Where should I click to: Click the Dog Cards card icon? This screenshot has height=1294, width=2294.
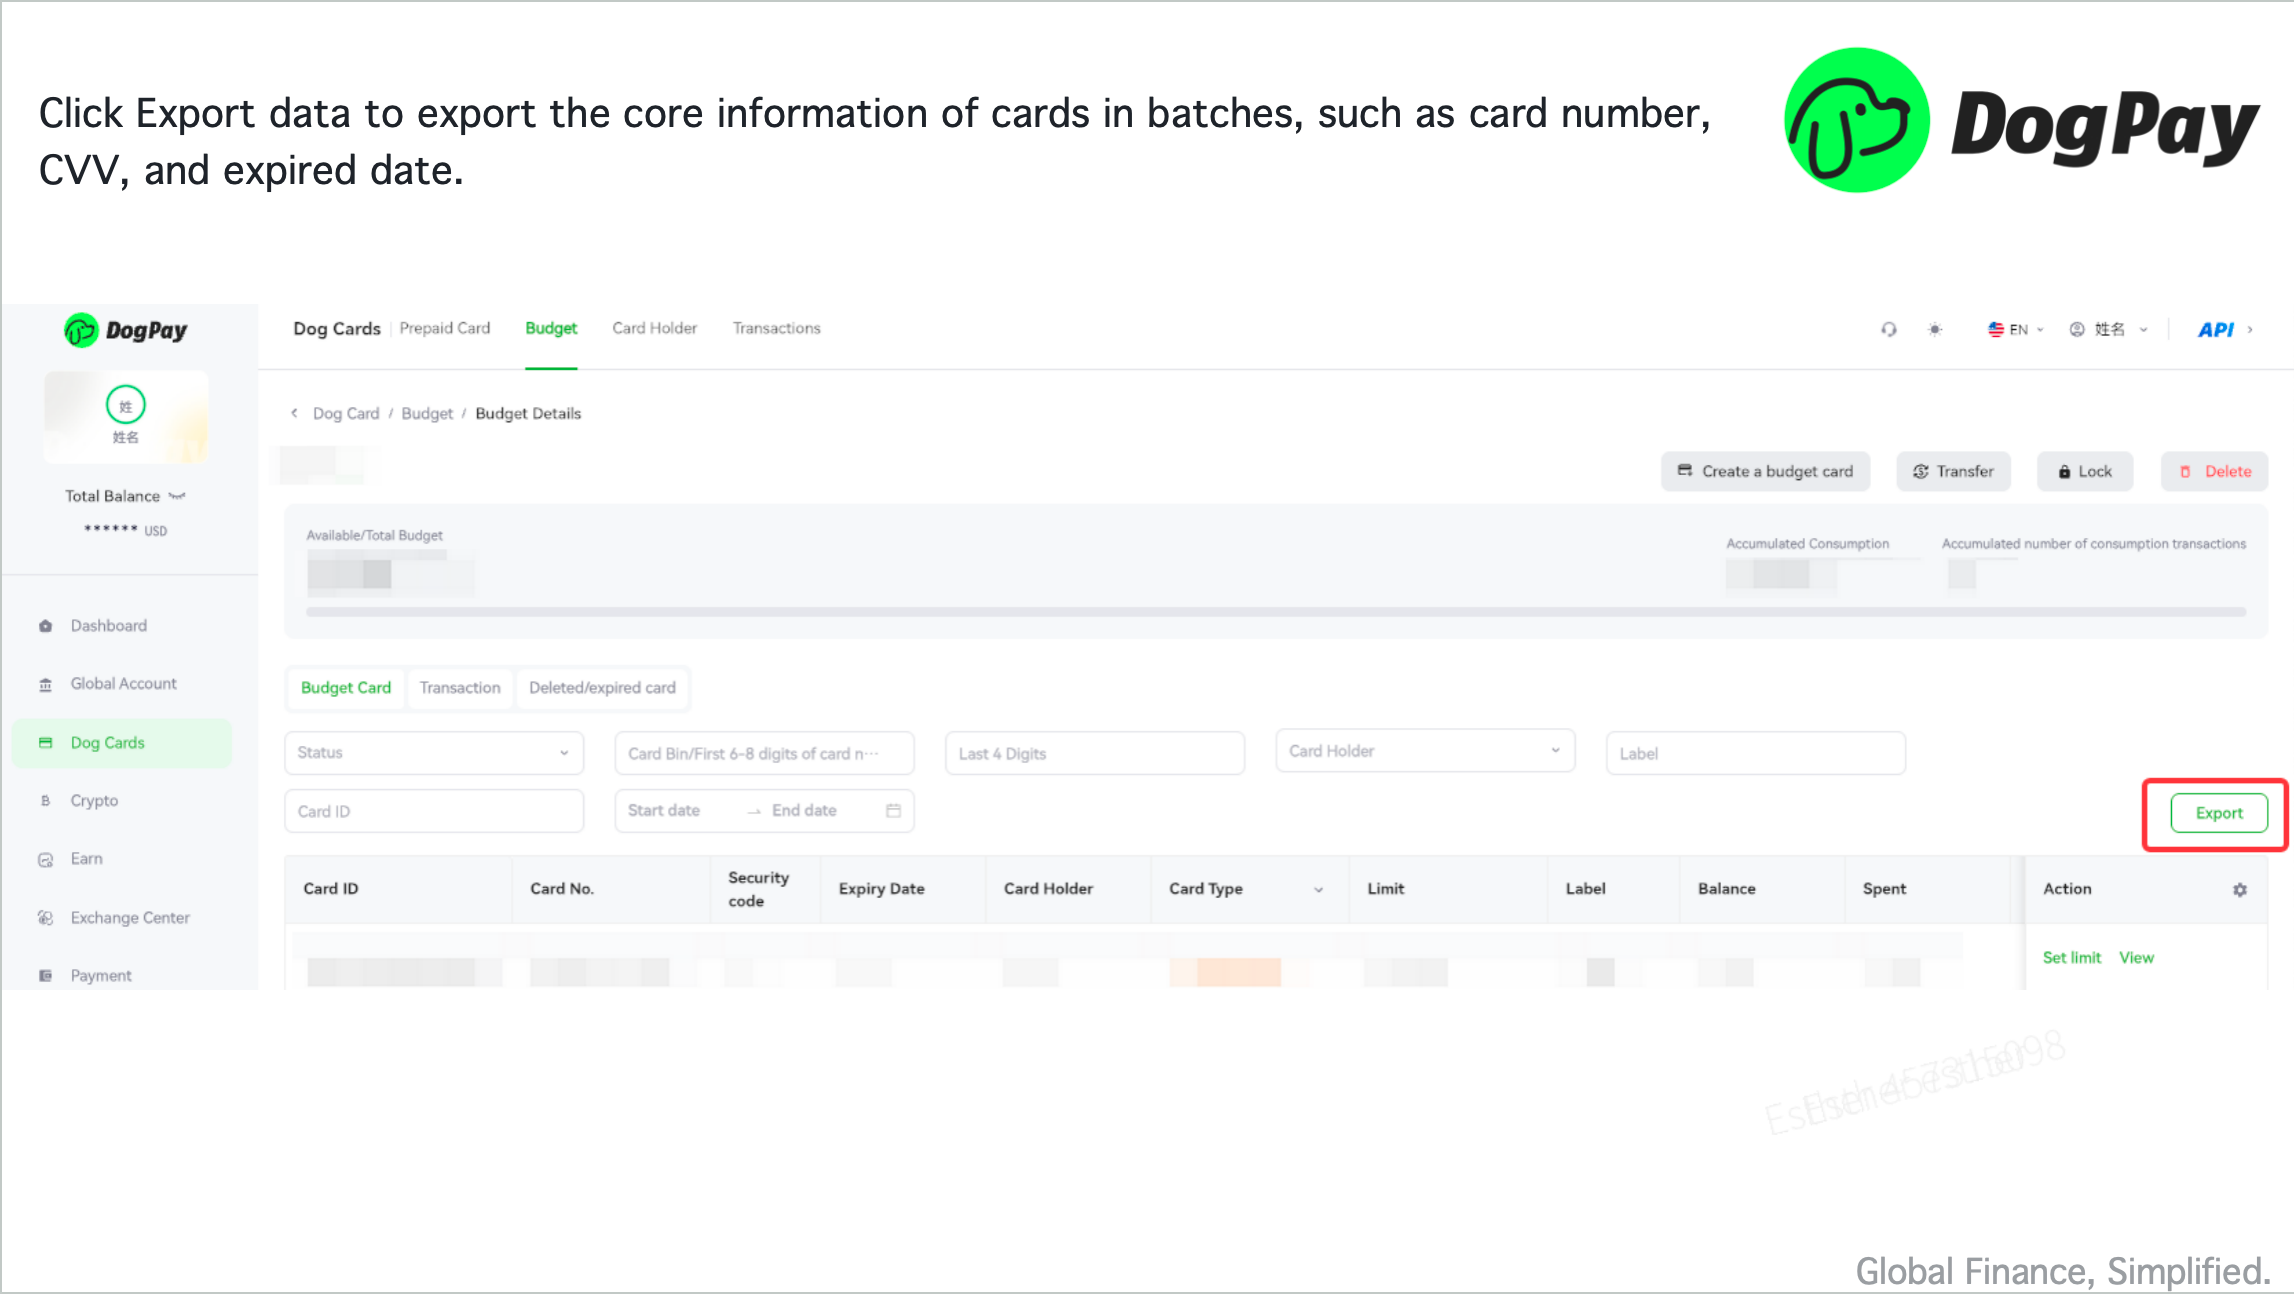click(x=45, y=743)
